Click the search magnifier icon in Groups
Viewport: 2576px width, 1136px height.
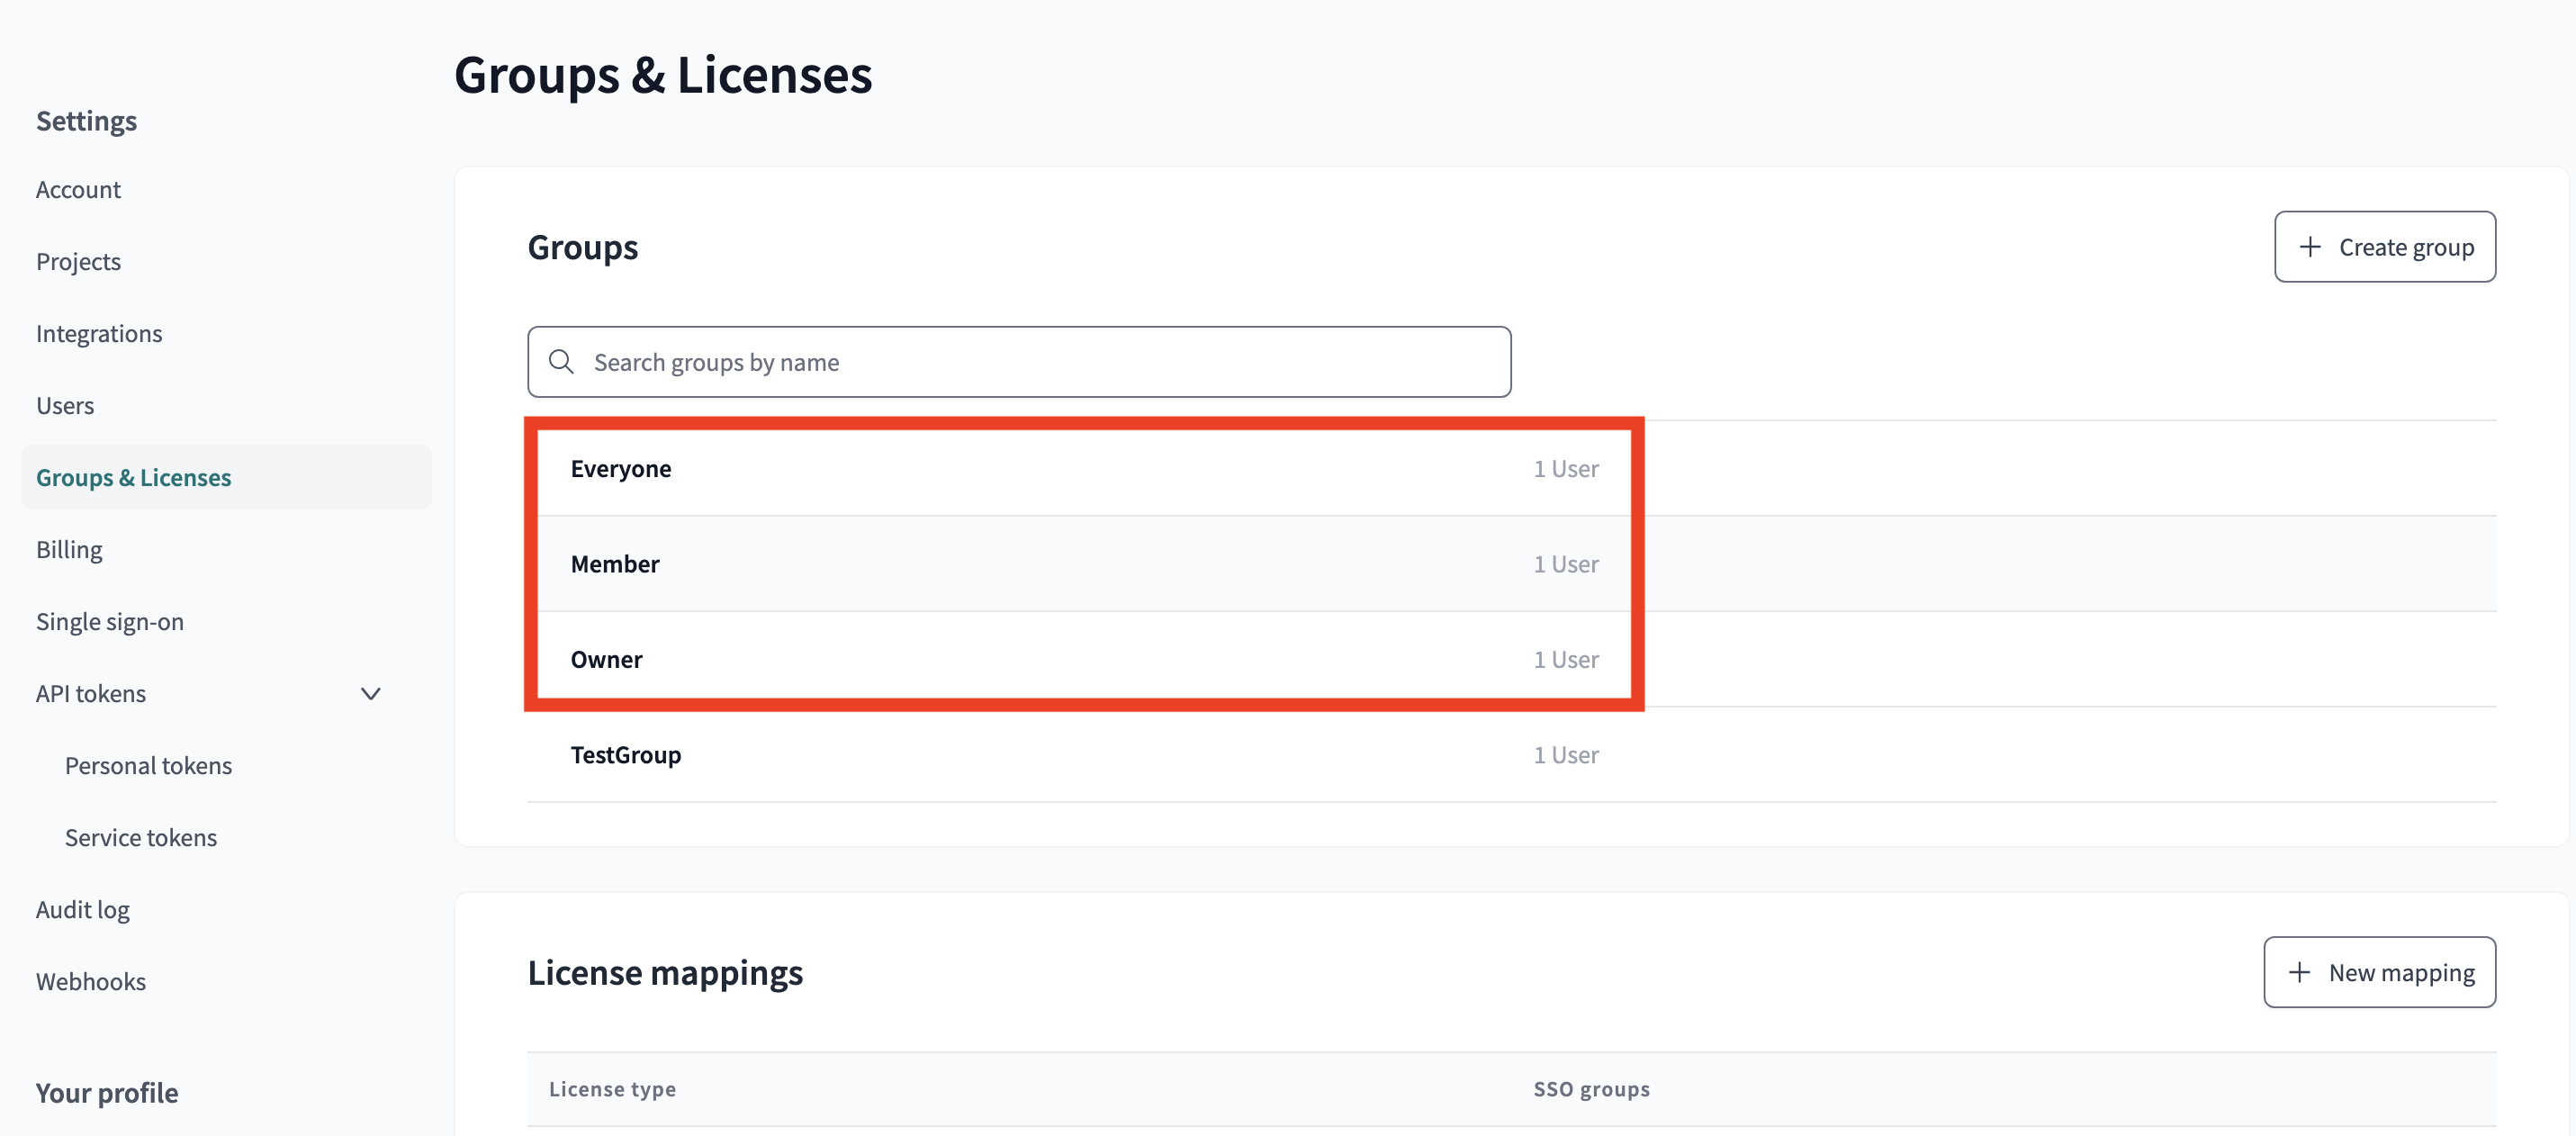coord(561,361)
